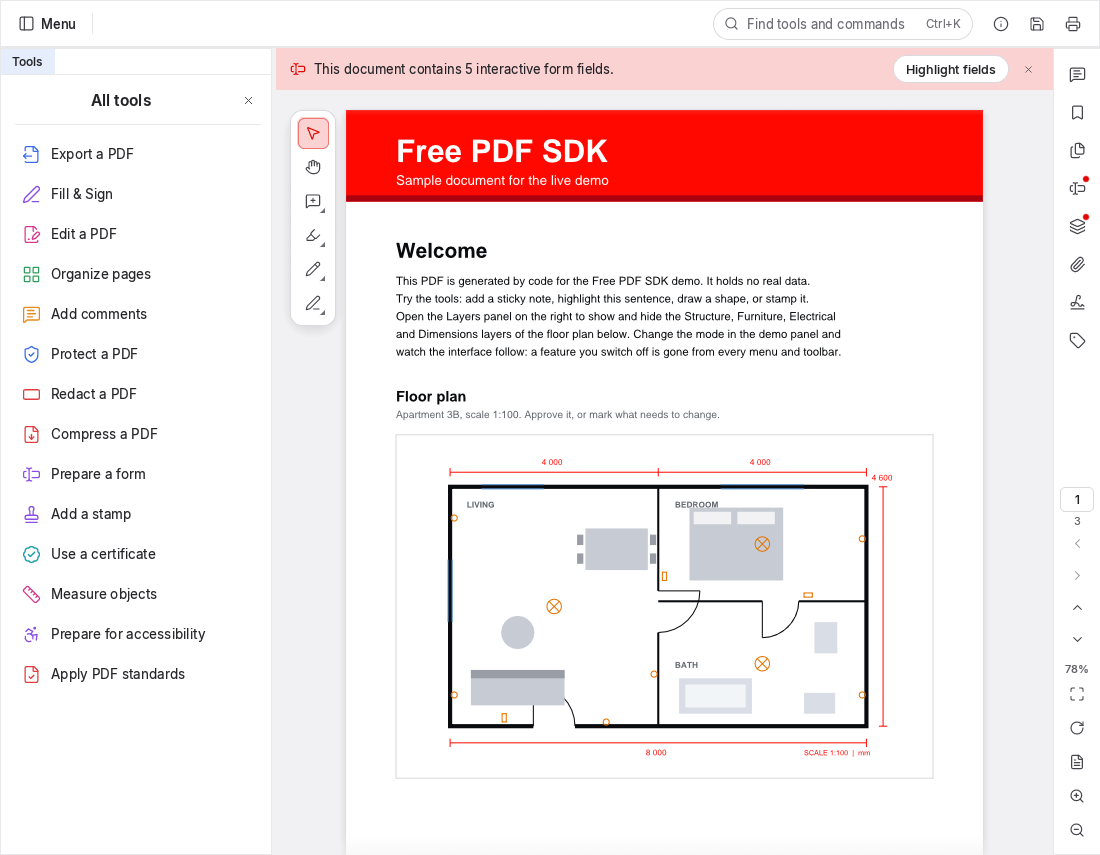The width and height of the screenshot is (1100, 855).
Task: Open Add comments tool
Action: (x=138, y=314)
